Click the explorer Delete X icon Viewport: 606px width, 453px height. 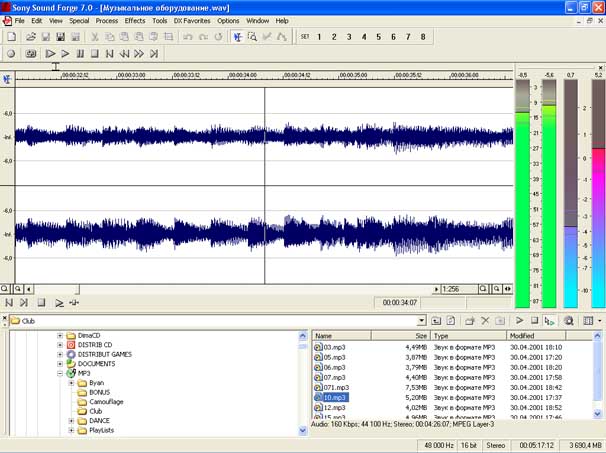pos(485,321)
